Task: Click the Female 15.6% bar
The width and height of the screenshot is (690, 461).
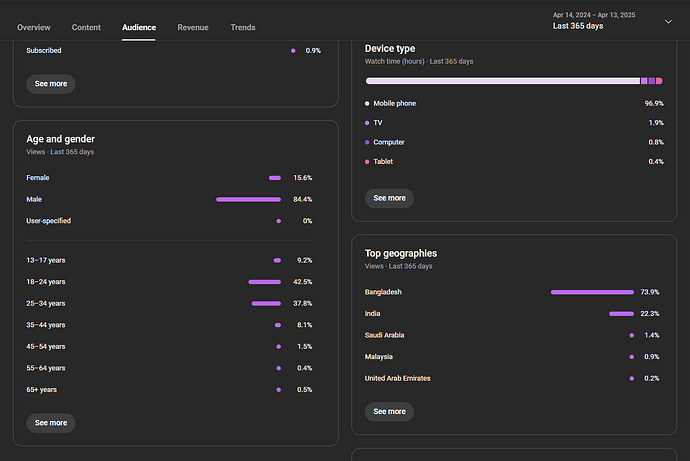Action: pyautogui.click(x=275, y=178)
